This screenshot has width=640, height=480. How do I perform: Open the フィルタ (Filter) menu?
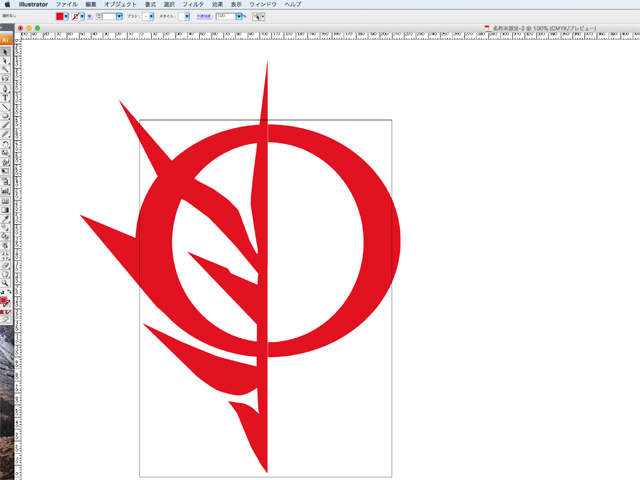click(x=193, y=4)
